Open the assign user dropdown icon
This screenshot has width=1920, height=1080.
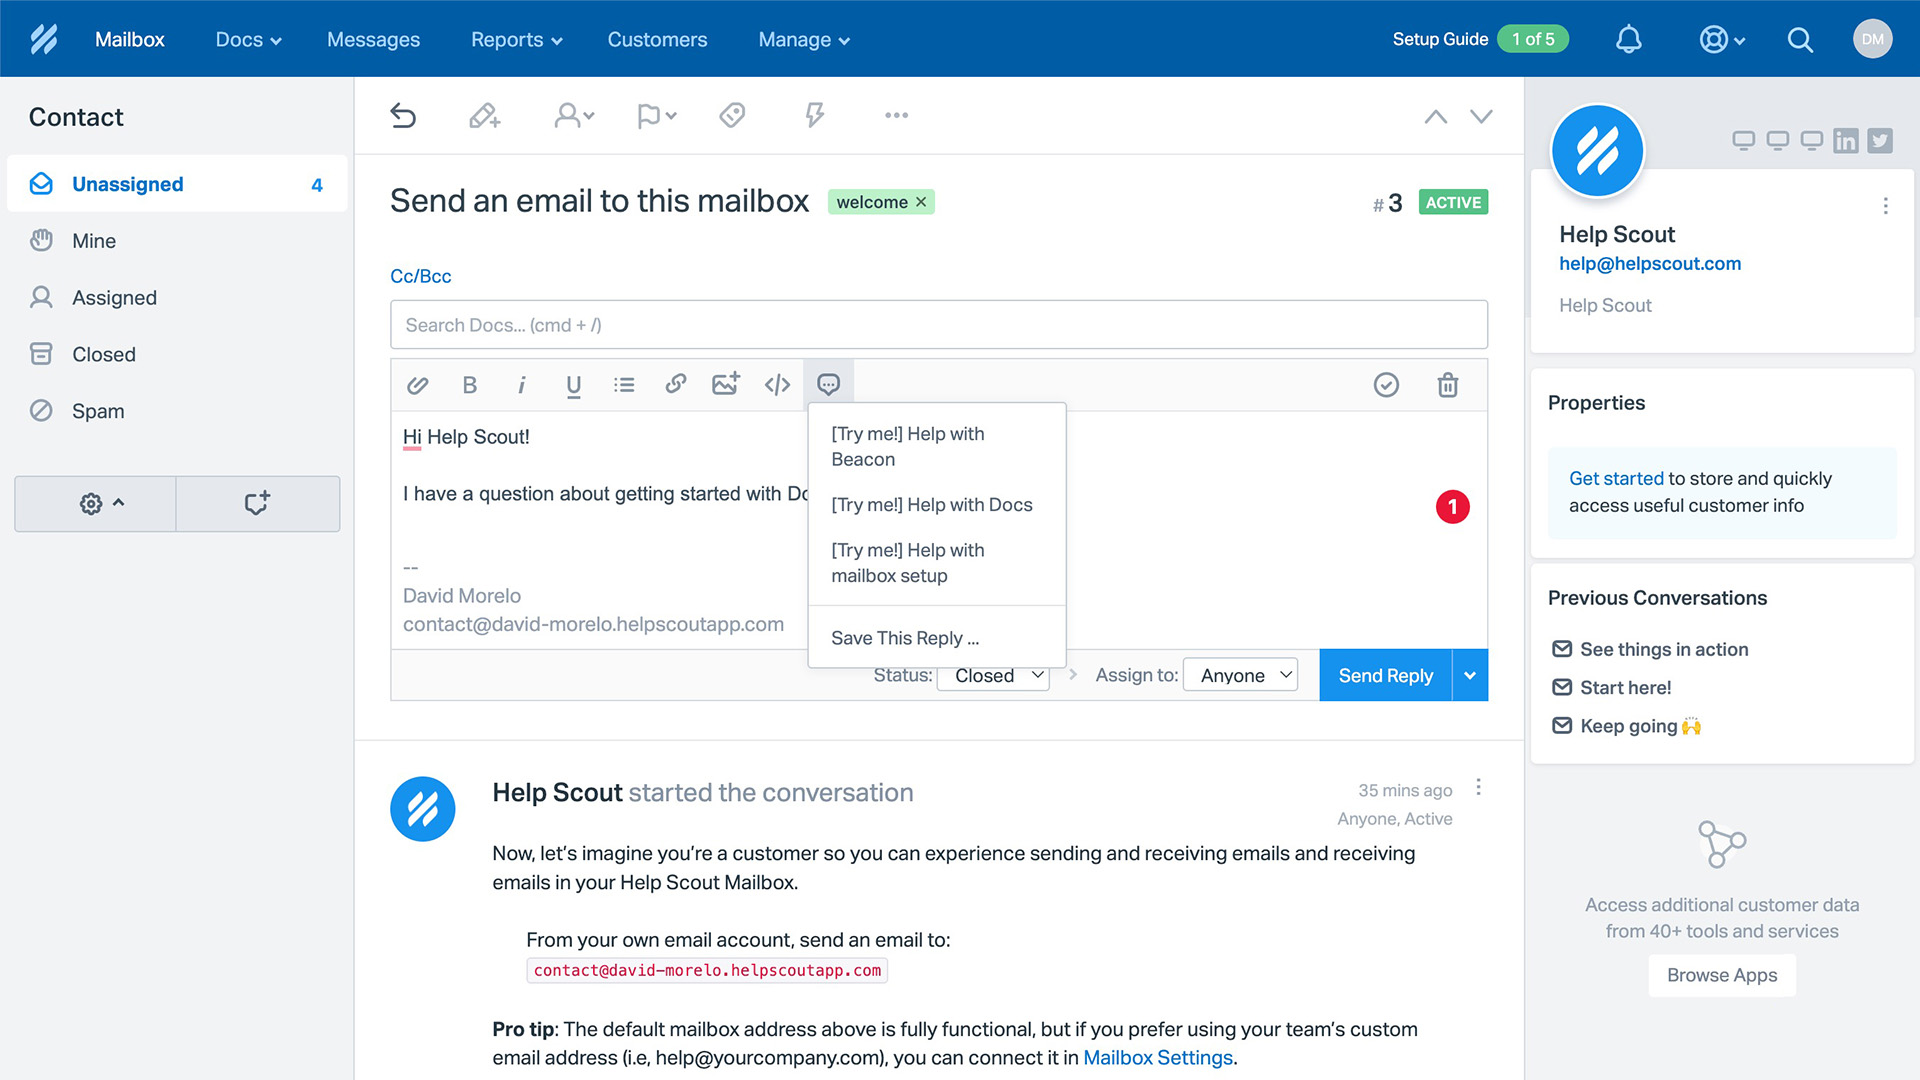tap(574, 115)
